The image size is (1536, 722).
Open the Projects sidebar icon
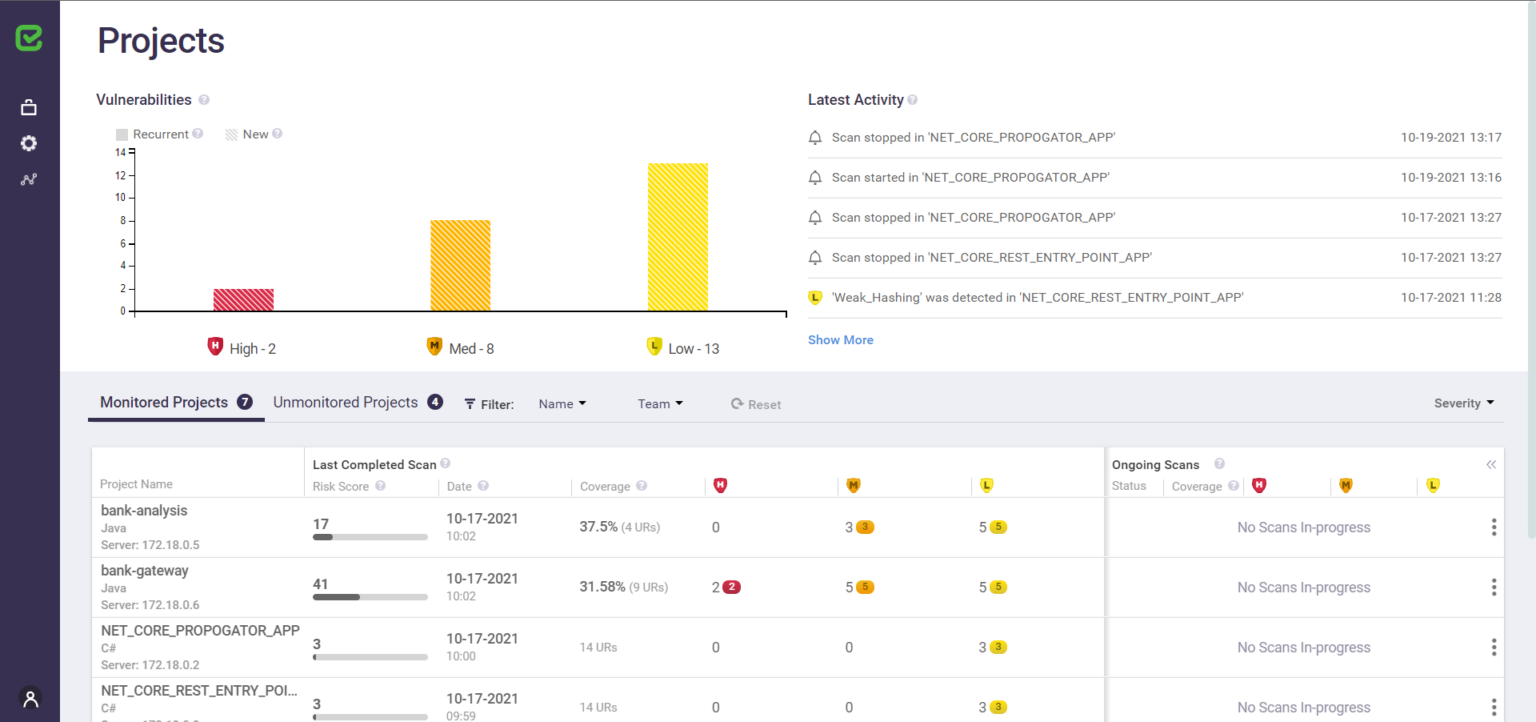29,106
